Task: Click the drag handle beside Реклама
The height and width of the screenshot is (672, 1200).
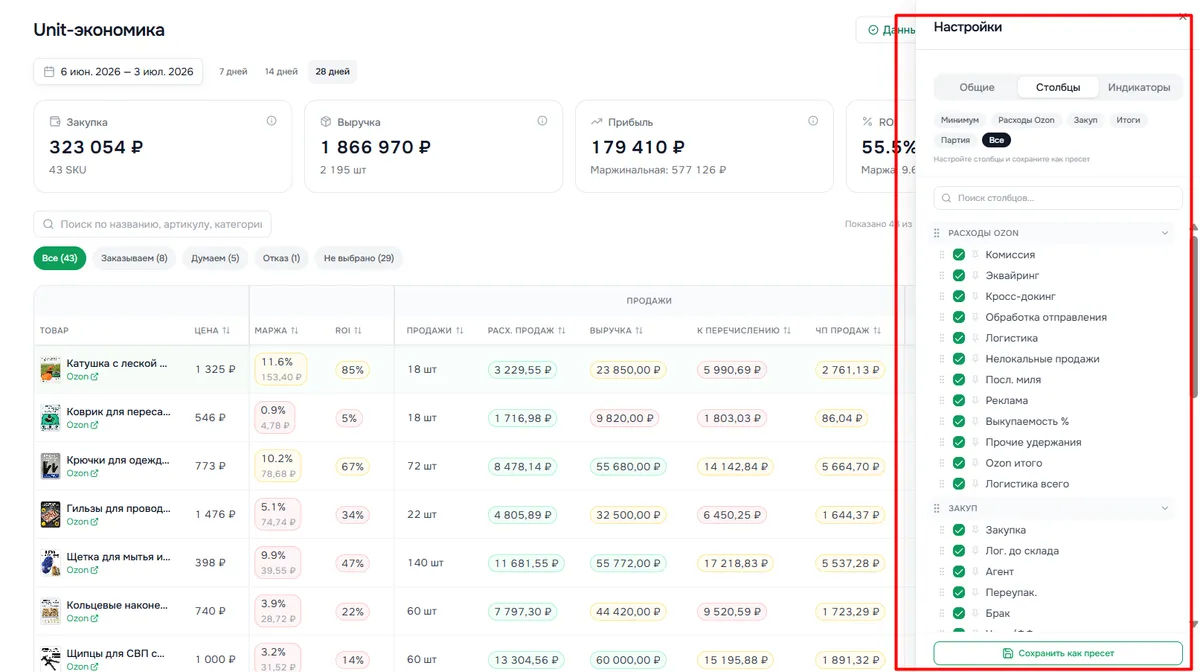Action: pyautogui.click(x=941, y=401)
